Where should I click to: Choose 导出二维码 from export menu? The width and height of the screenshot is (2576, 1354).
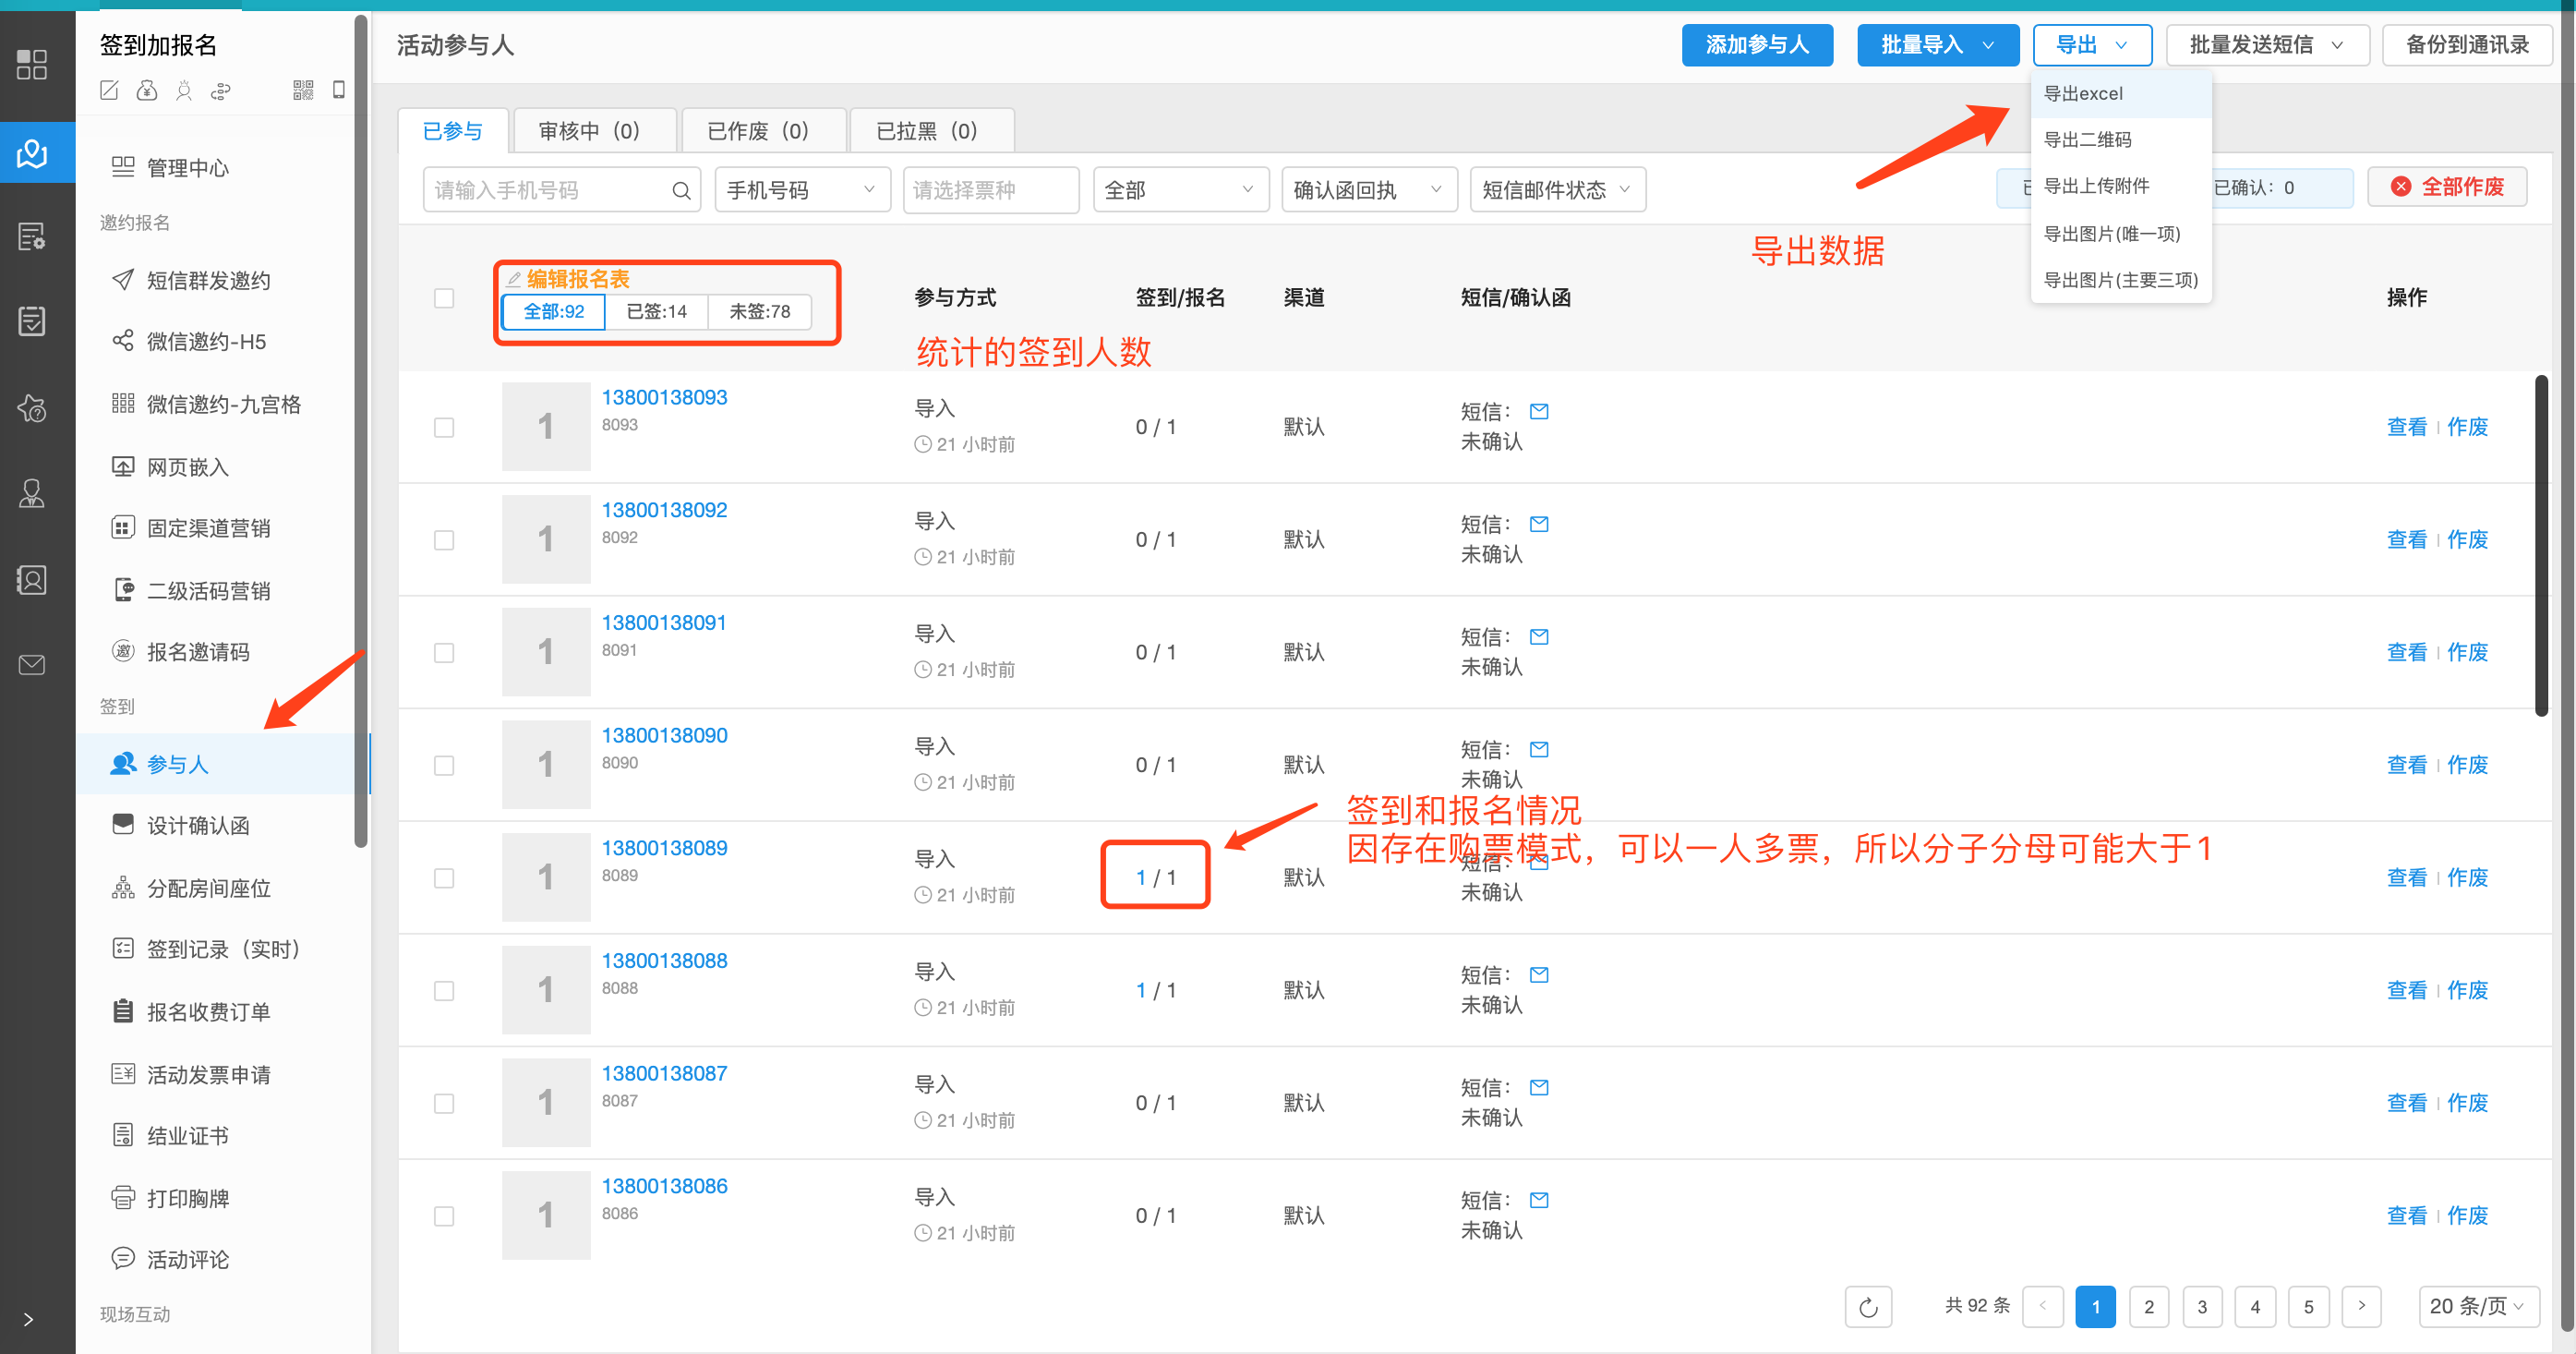coord(2120,140)
